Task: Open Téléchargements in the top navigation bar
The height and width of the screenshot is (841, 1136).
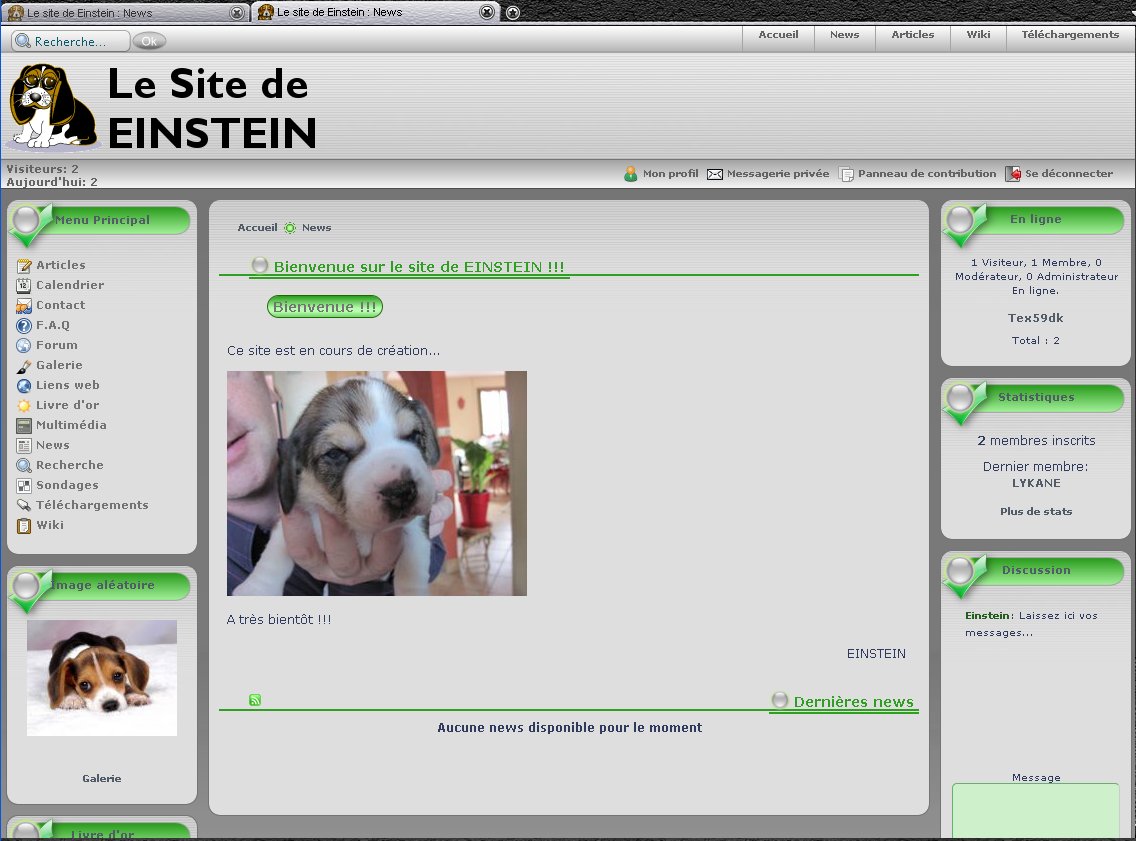Action: 1070,35
